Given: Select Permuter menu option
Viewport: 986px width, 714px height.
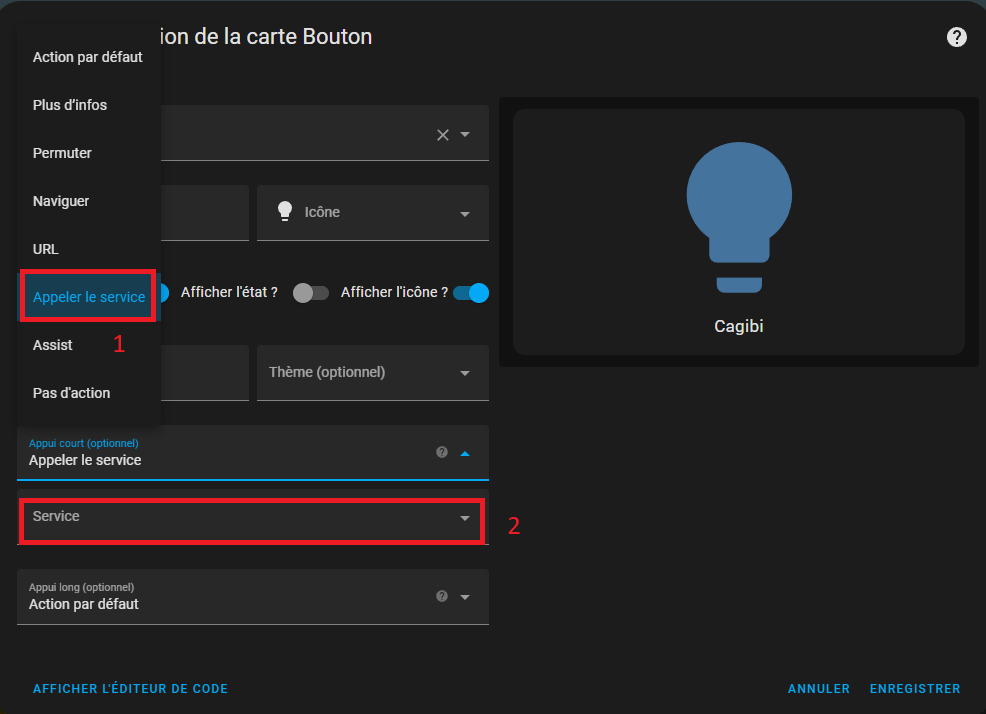Looking at the screenshot, I should 89,153.
